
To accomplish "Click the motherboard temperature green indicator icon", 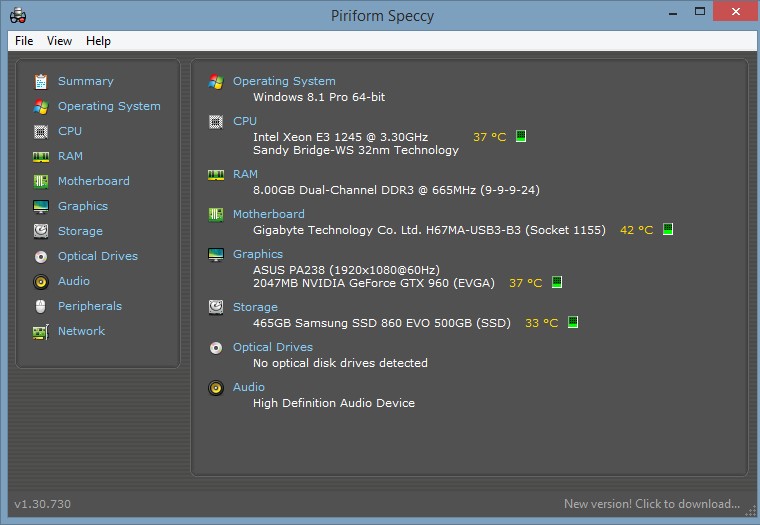I will pyautogui.click(x=668, y=229).
